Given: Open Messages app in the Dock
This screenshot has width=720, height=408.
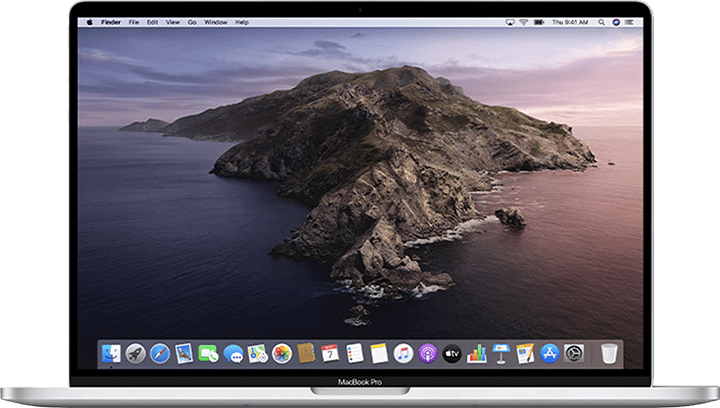Looking at the screenshot, I should tap(233, 354).
